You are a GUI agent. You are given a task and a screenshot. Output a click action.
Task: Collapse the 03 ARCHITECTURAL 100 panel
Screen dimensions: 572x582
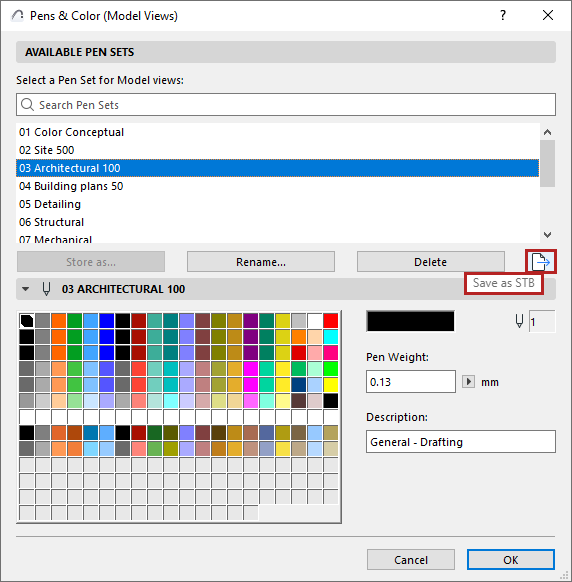(x=25, y=289)
